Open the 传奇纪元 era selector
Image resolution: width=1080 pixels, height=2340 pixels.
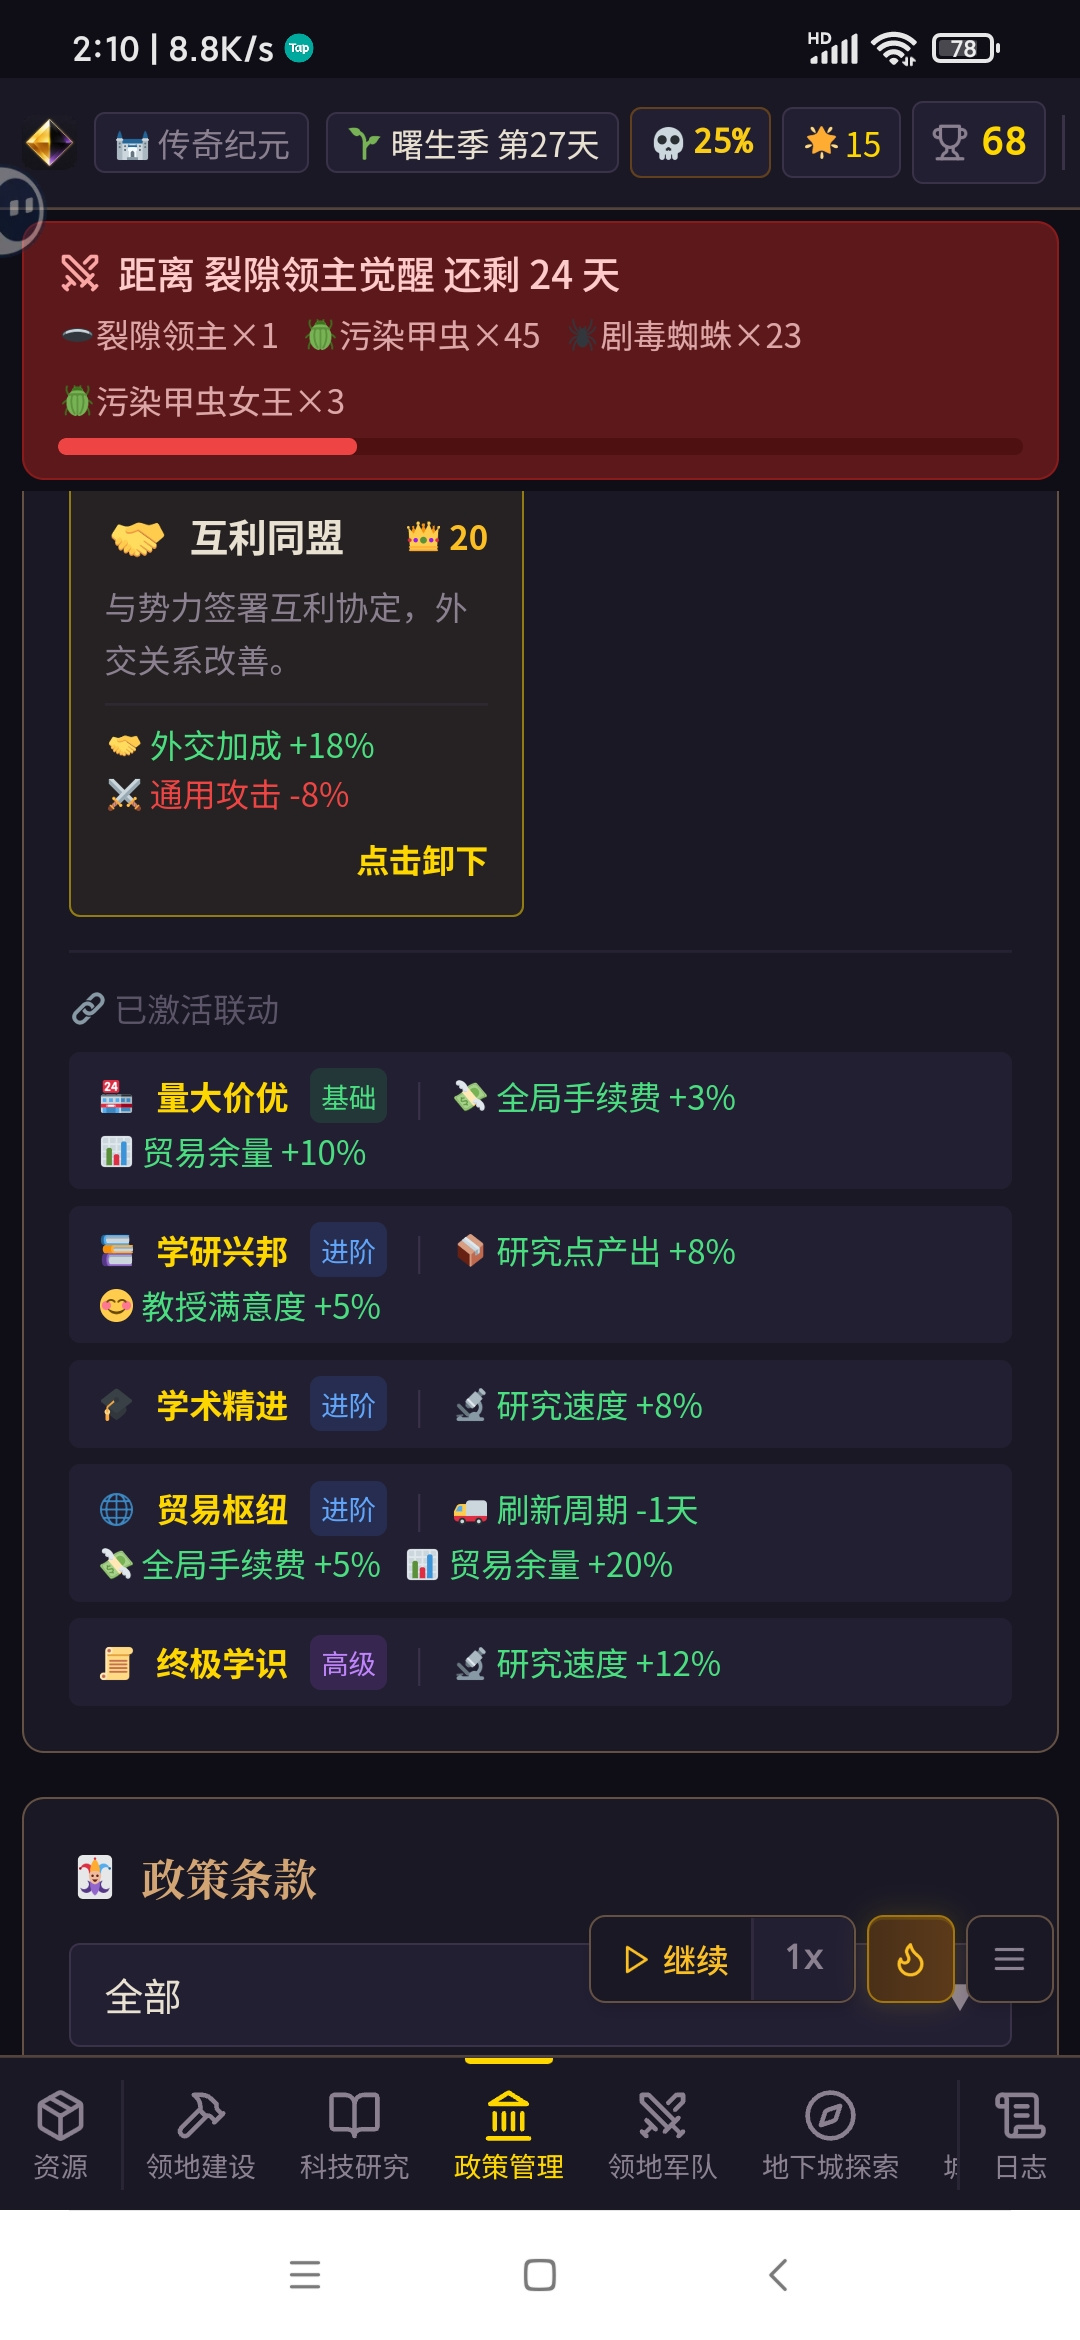click(202, 143)
